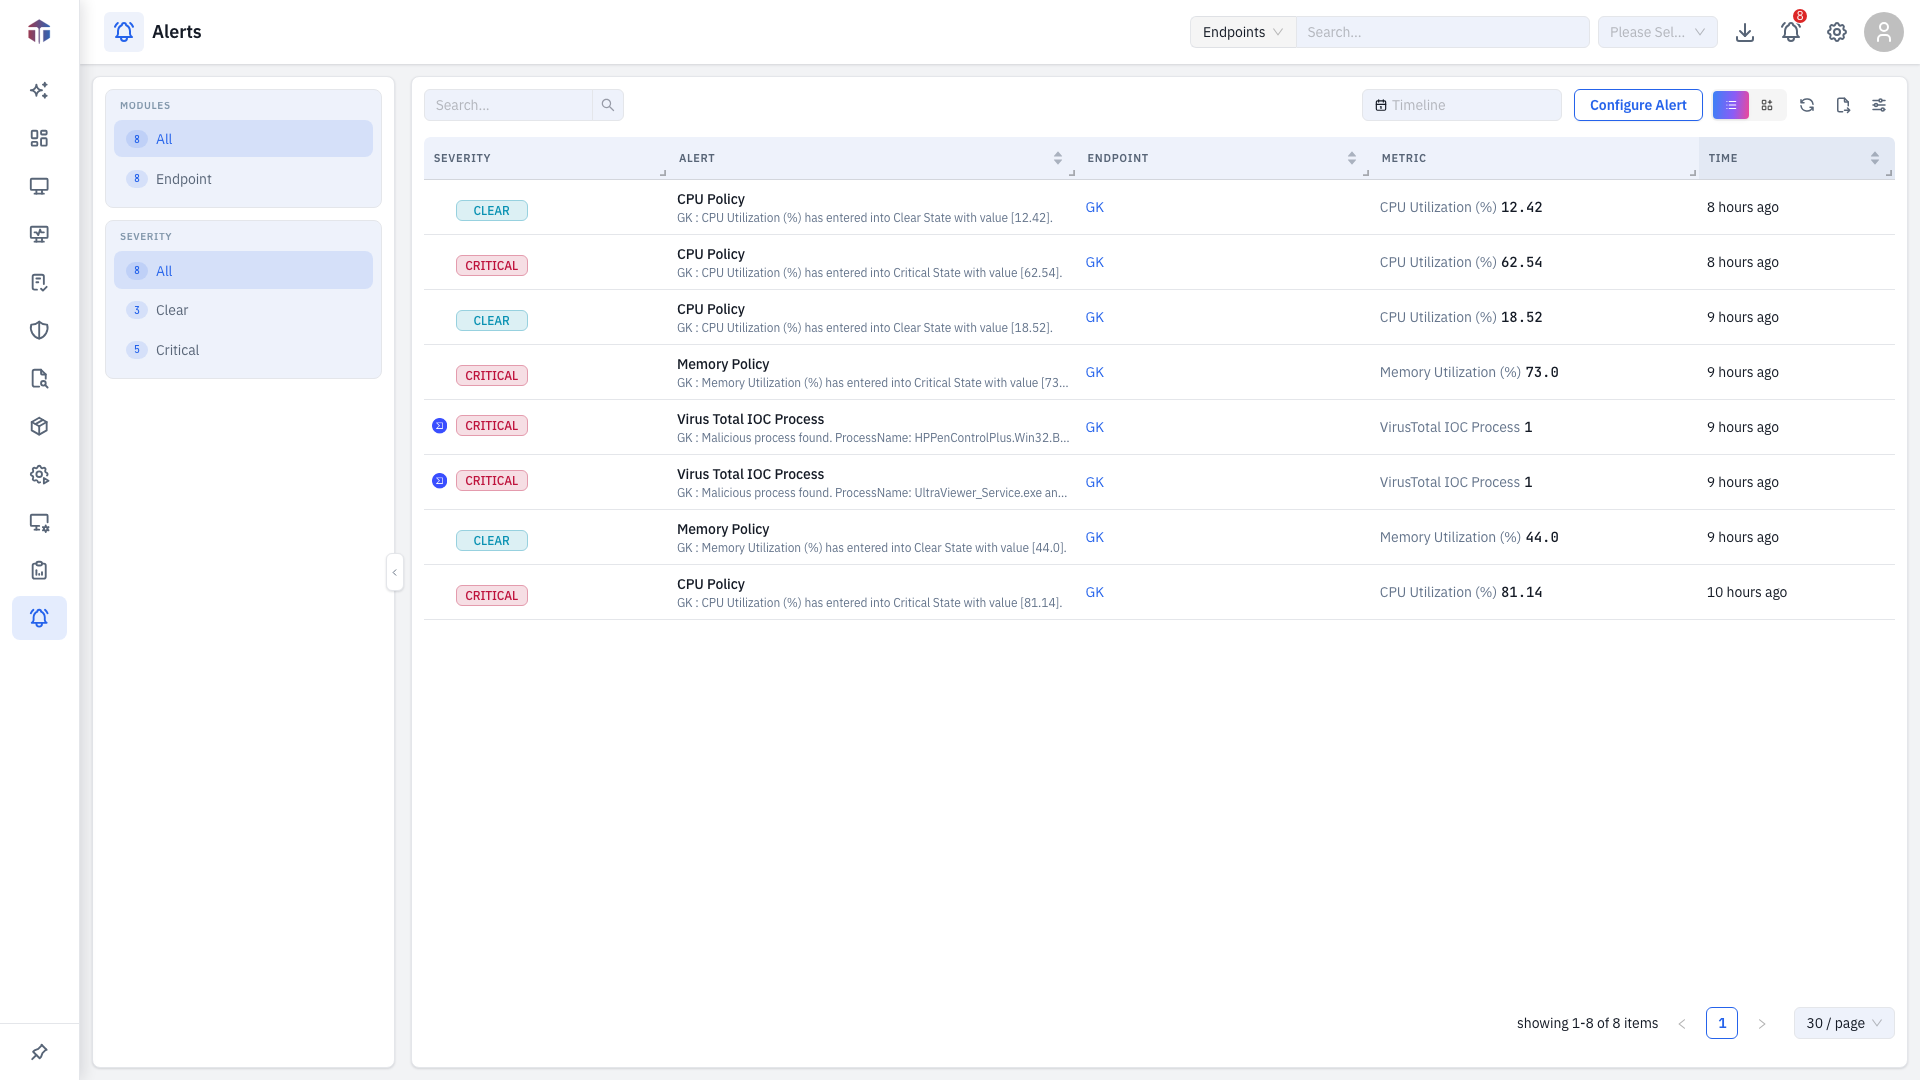Click the Configure Alert button
Image resolution: width=1920 pixels, height=1080 pixels.
[x=1638, y=105]
